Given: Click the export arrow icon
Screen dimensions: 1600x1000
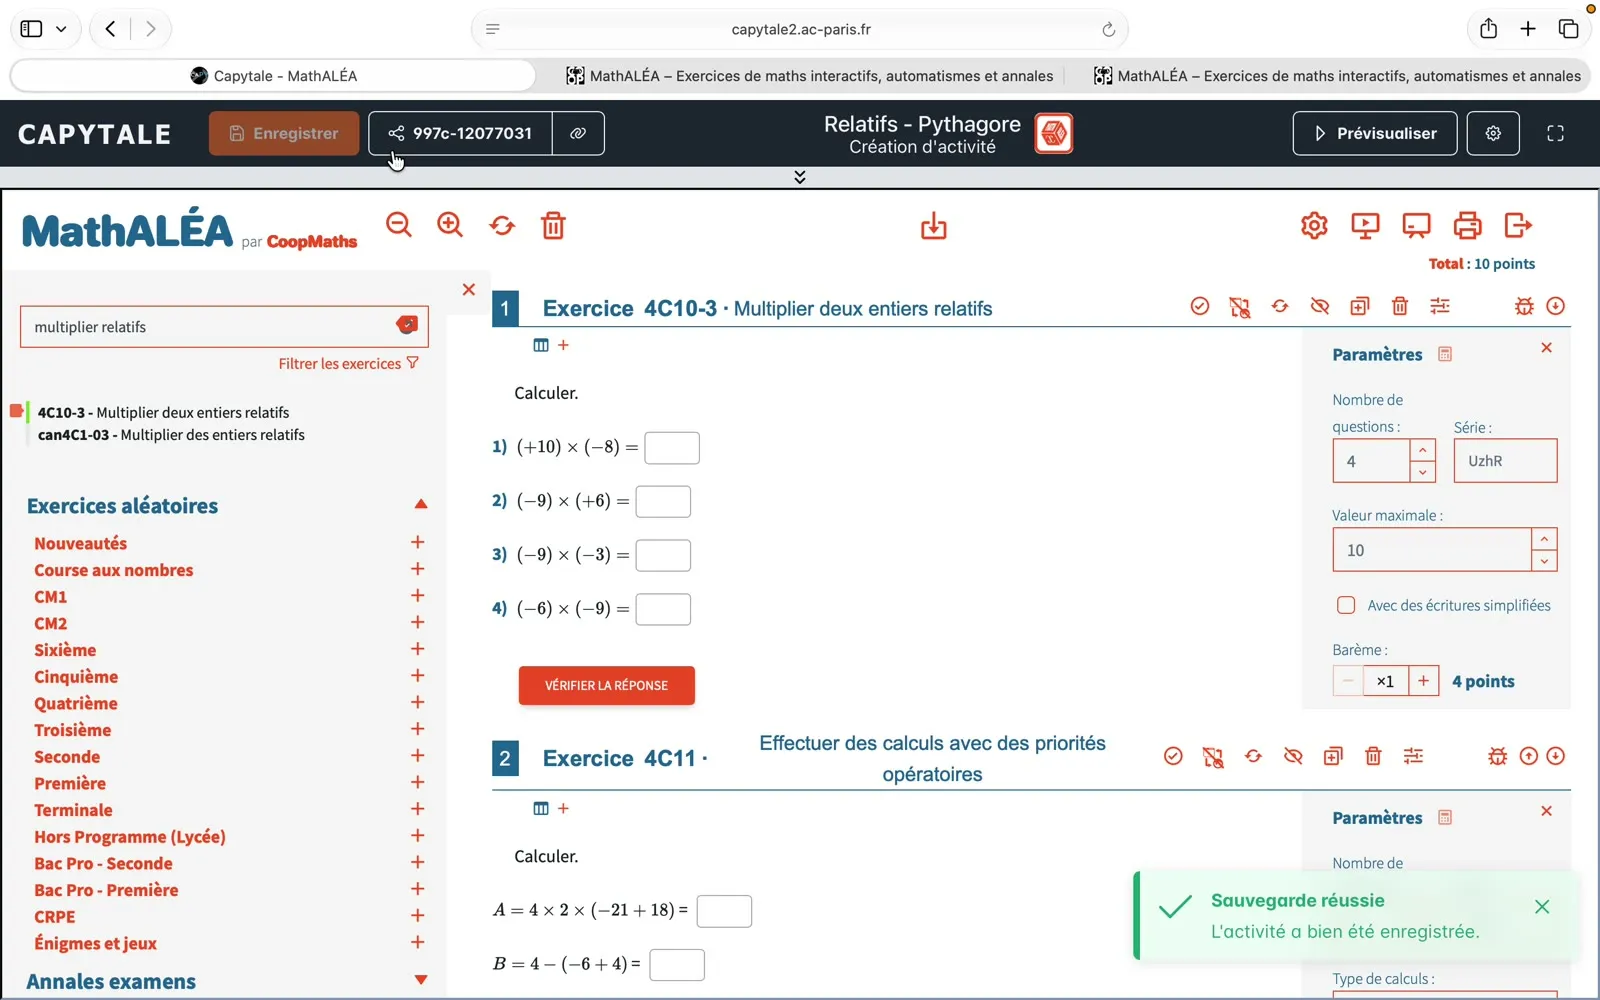Looking at the screenshot, I should 1518,225.
